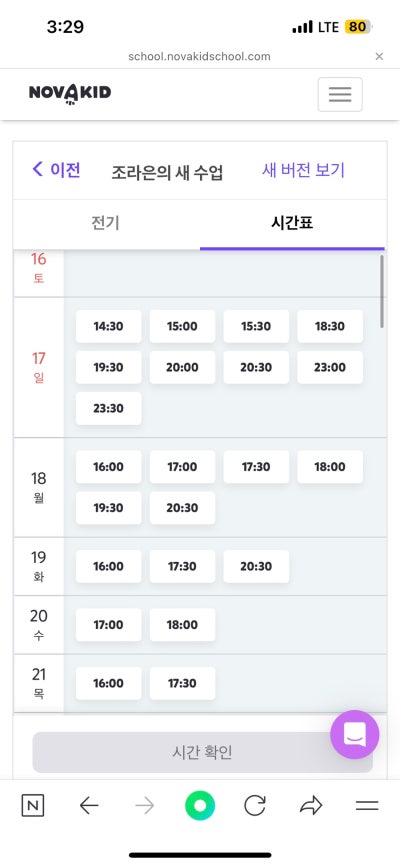Click the Novakid logo
The image size is (400, 866).
coord(70,93)
